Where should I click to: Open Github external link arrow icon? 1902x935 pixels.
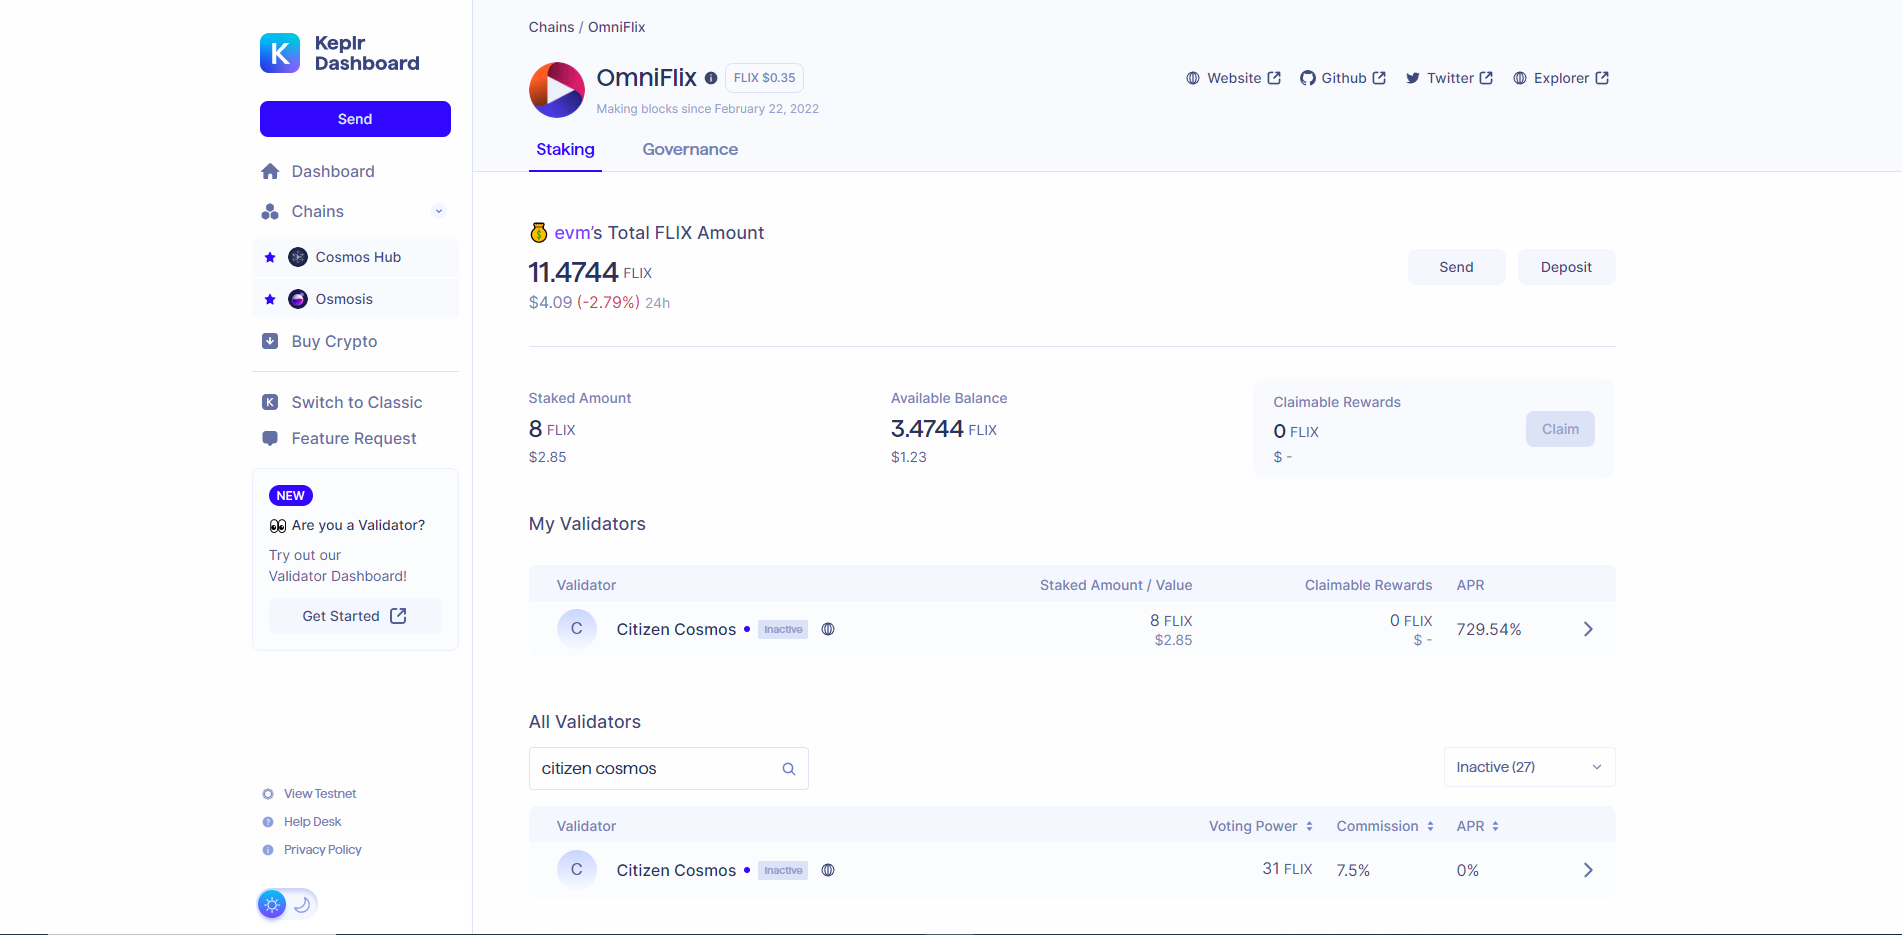click(1379, 78)
